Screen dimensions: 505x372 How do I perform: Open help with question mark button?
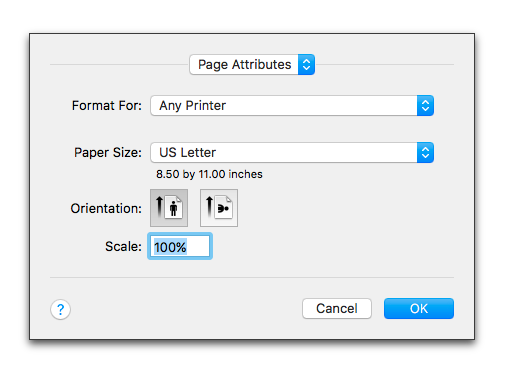pyautogui.click(x=60, y=310)
